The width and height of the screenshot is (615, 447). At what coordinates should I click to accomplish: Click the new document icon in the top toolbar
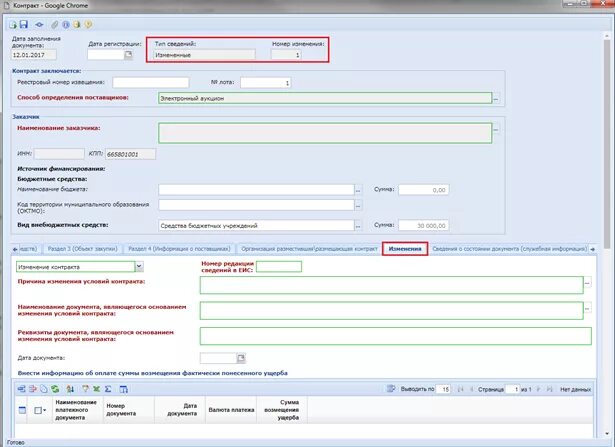[x=13, y=25]
